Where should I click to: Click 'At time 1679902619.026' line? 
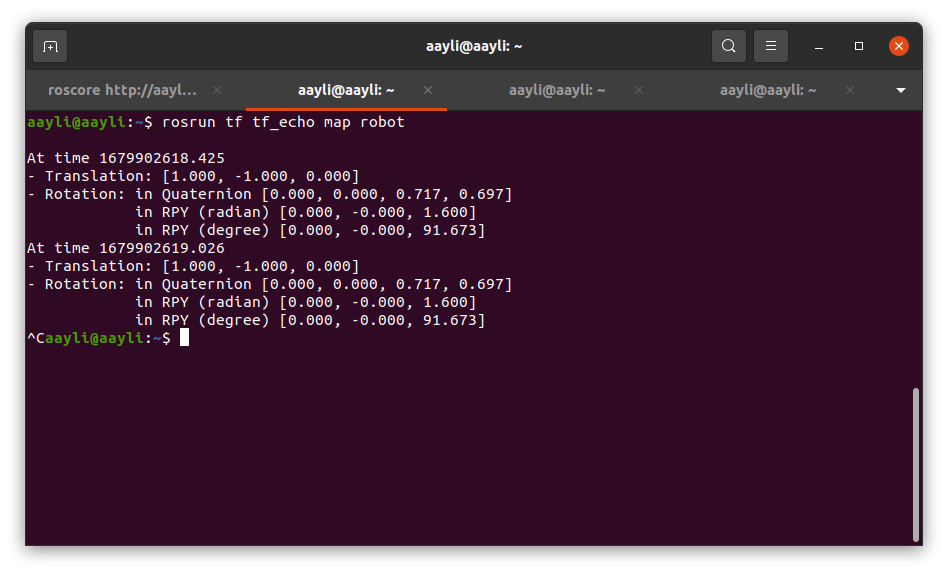tap(126, 249)
